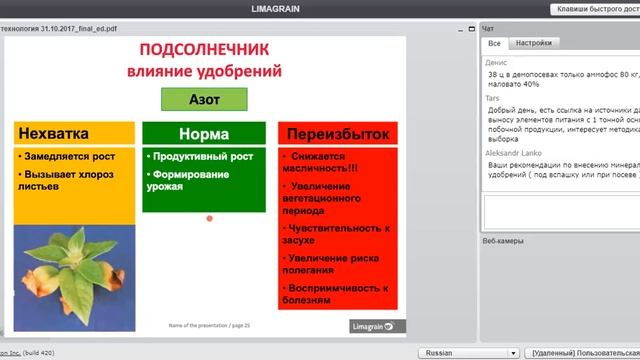Click 'Чувствительность к засухе' bullet

tap(336, 234)
